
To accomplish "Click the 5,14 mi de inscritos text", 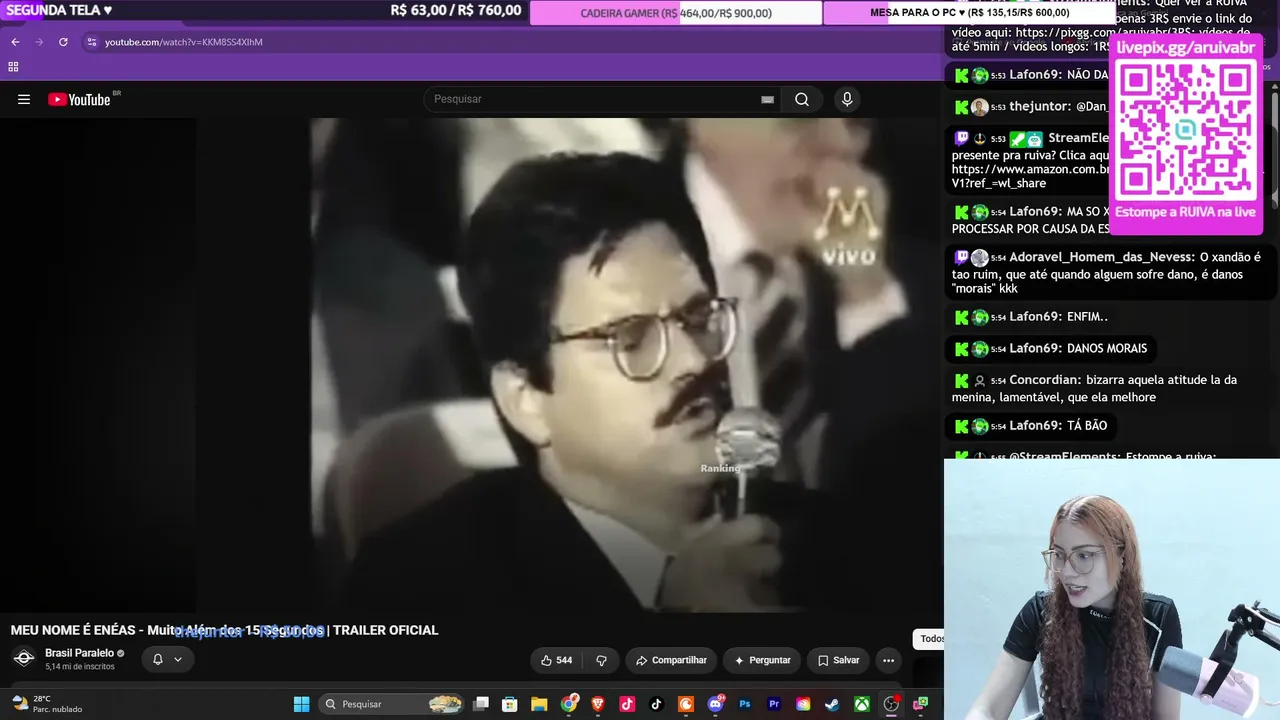I will (80, 667).
